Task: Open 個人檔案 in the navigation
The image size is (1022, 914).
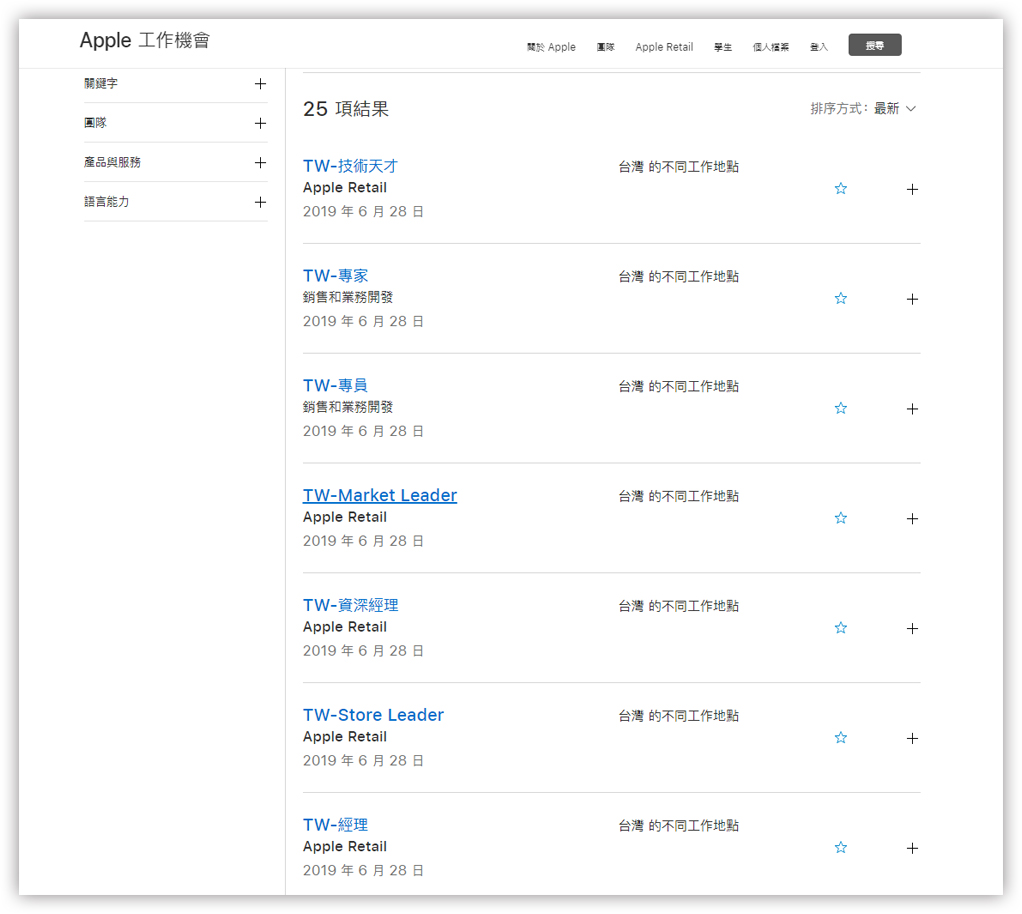Action: pos(770,47)
